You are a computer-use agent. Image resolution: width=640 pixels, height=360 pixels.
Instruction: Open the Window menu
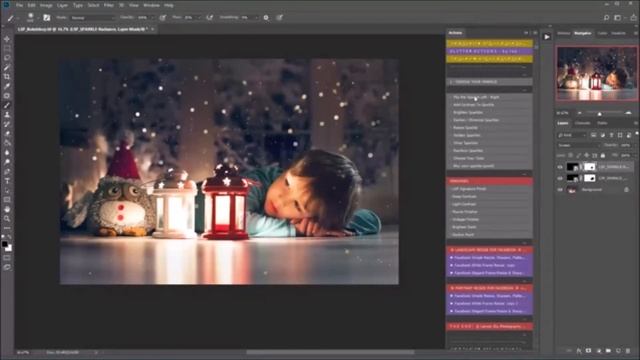[x=151, y=5]
